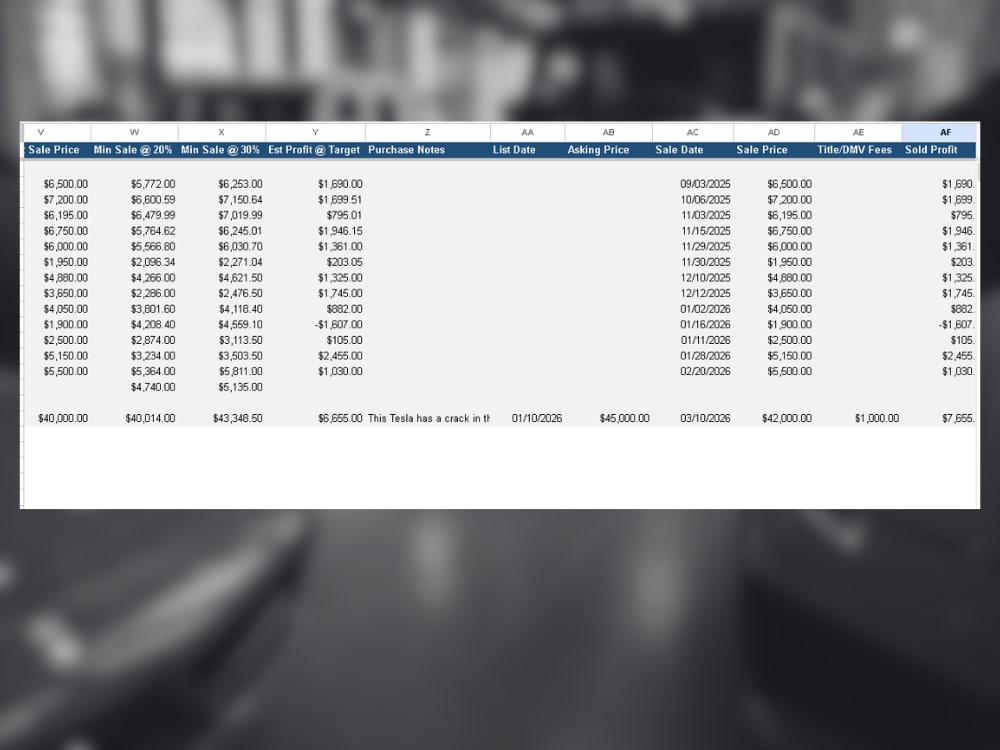Select the $7,655 sold profit cell

click(939, 418)
